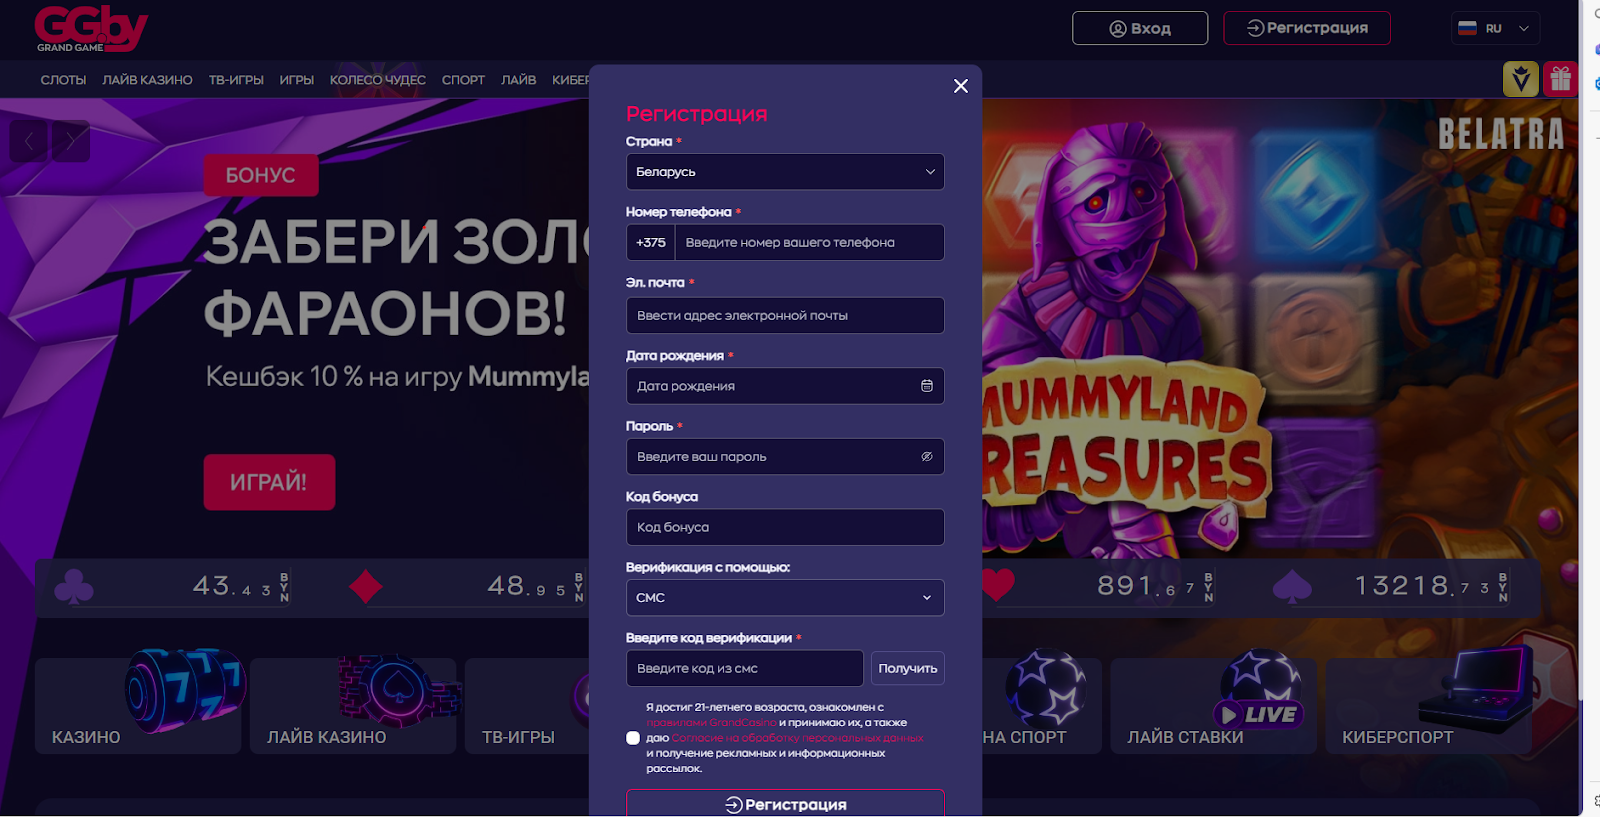Click the hearts jackpot icon
The width and height of the screenshot is (1600, 817).
998,585
